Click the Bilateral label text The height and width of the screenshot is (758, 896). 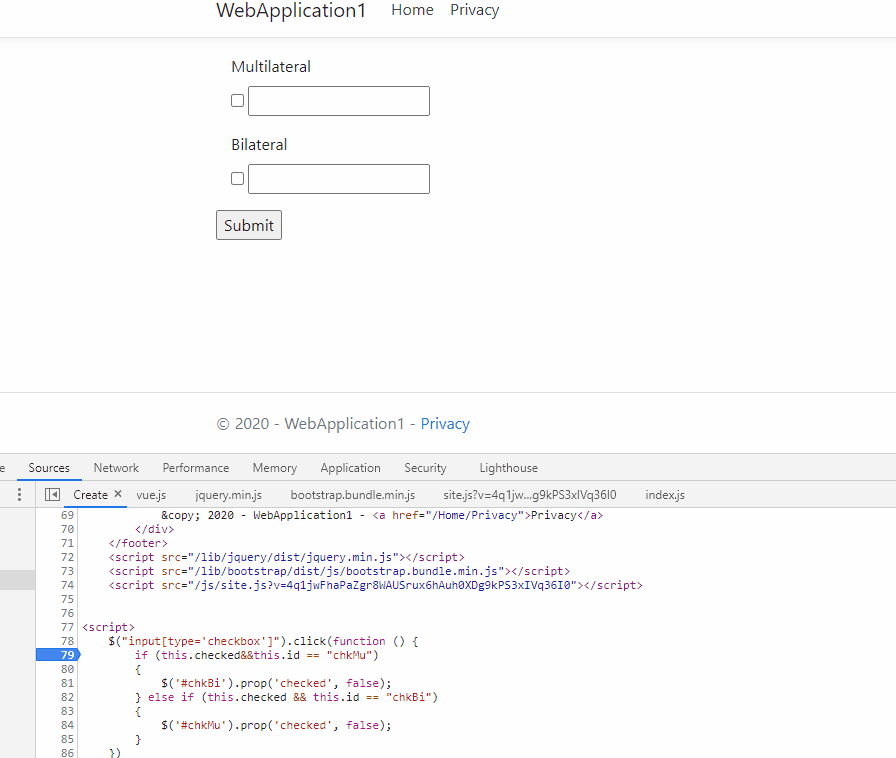pyautogui.click(x=259, y=145)
